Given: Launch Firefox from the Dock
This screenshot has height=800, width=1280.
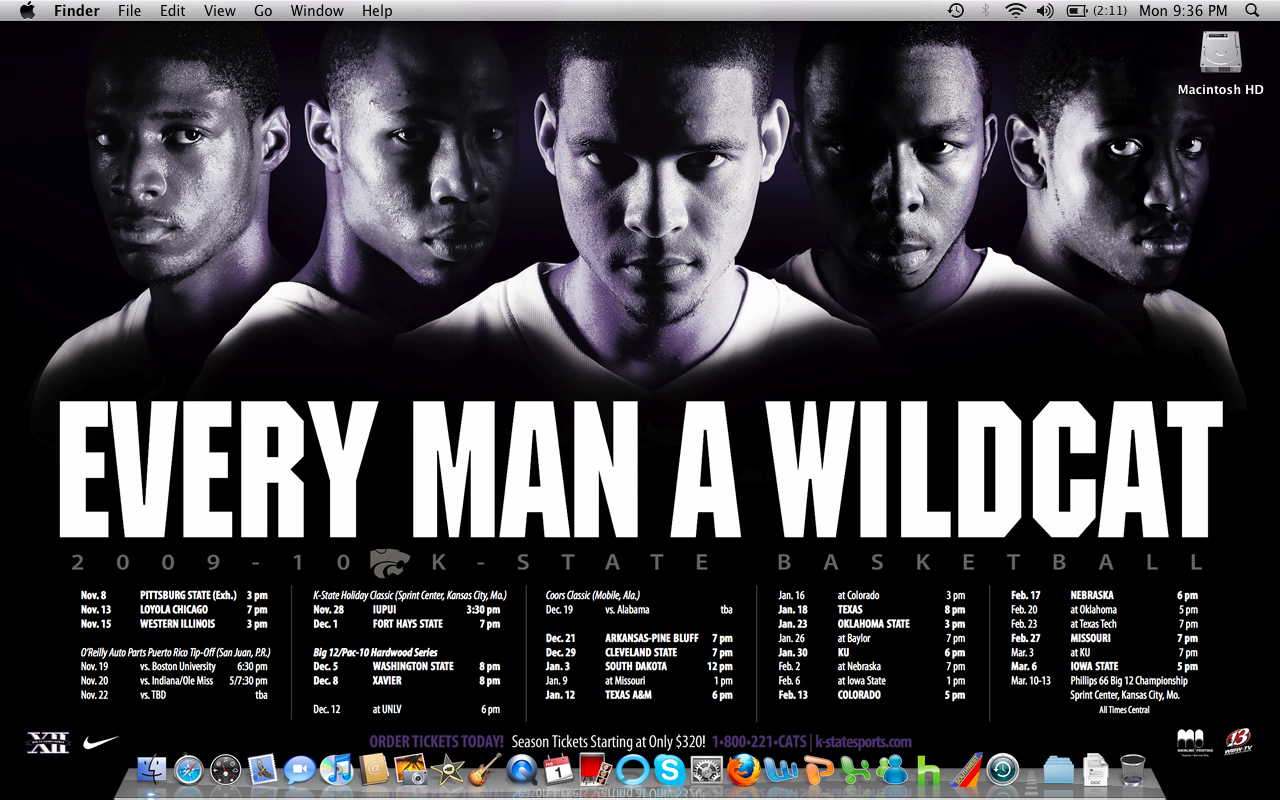Looking at the screenshot, I should pos(743,769).
